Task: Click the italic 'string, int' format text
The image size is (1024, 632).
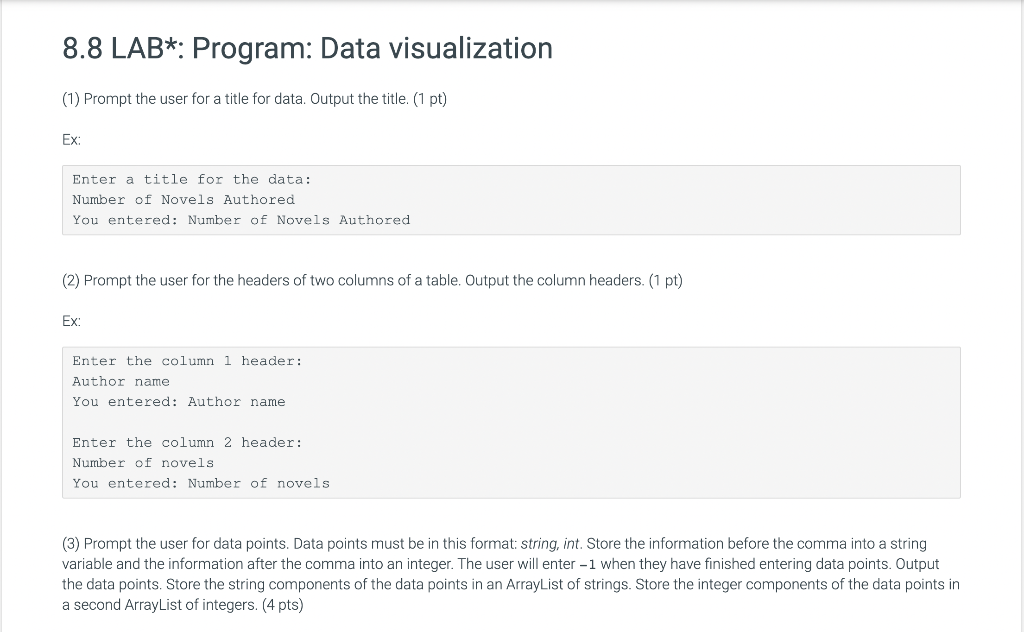Action: (551, 544)
